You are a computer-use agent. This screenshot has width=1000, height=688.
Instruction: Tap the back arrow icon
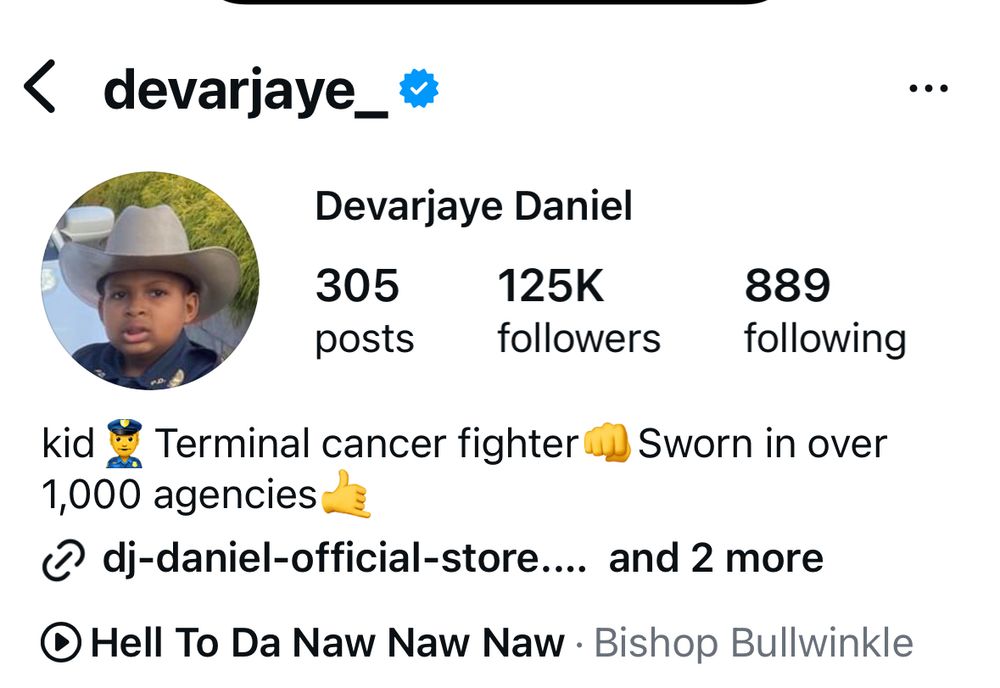40,87
